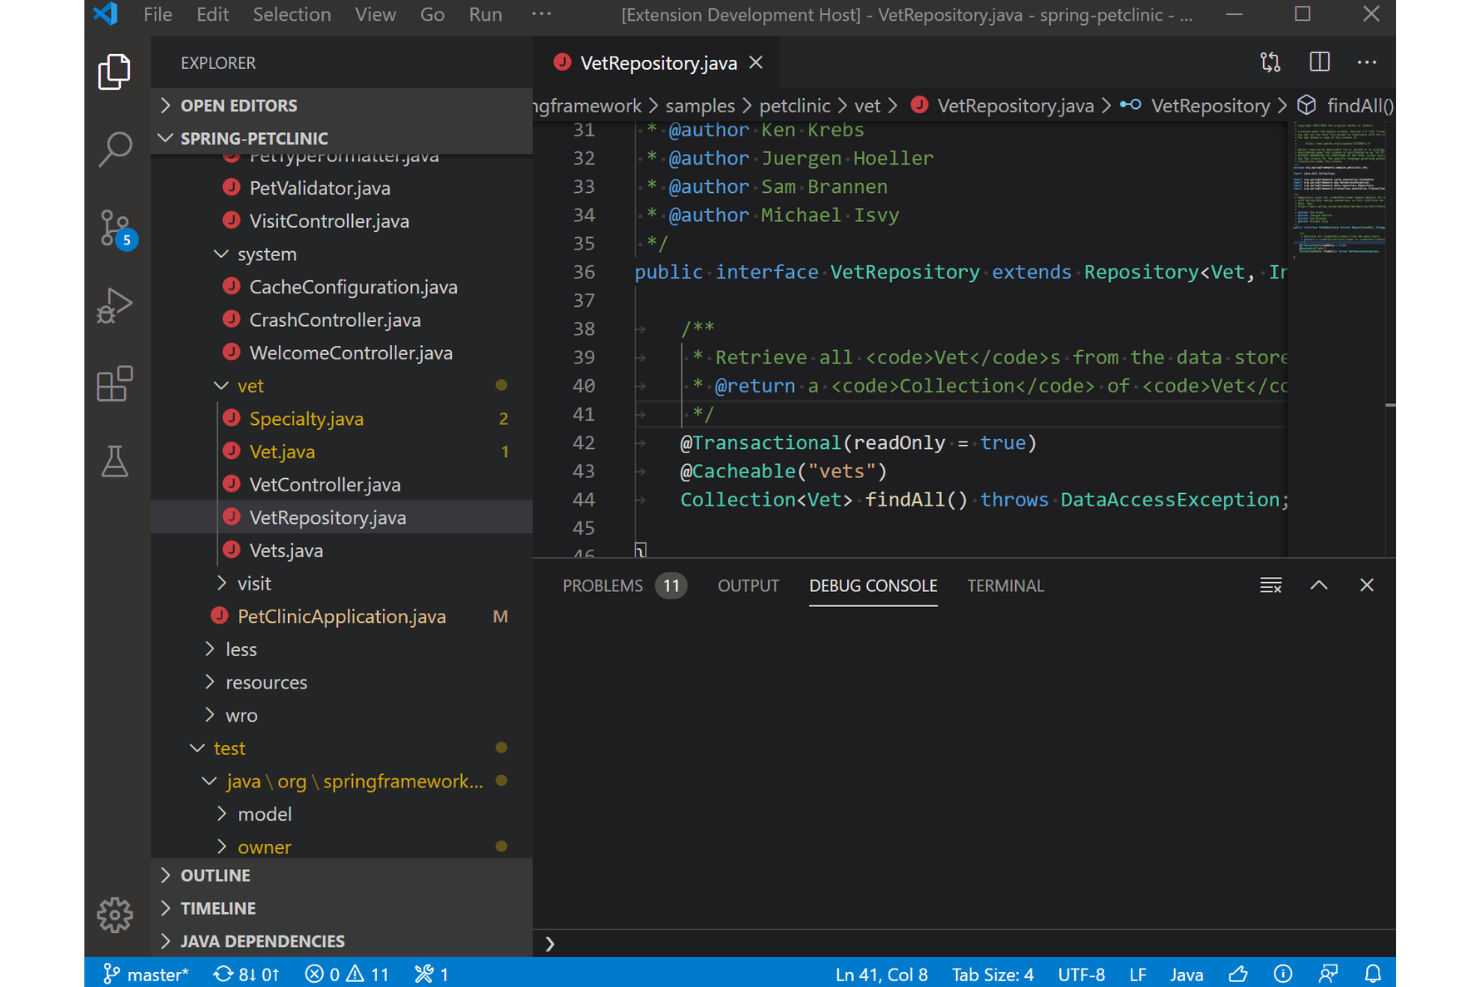Open Vet.java in the explorer
This screenshot has width=1480, height=987.
[342, 452]
